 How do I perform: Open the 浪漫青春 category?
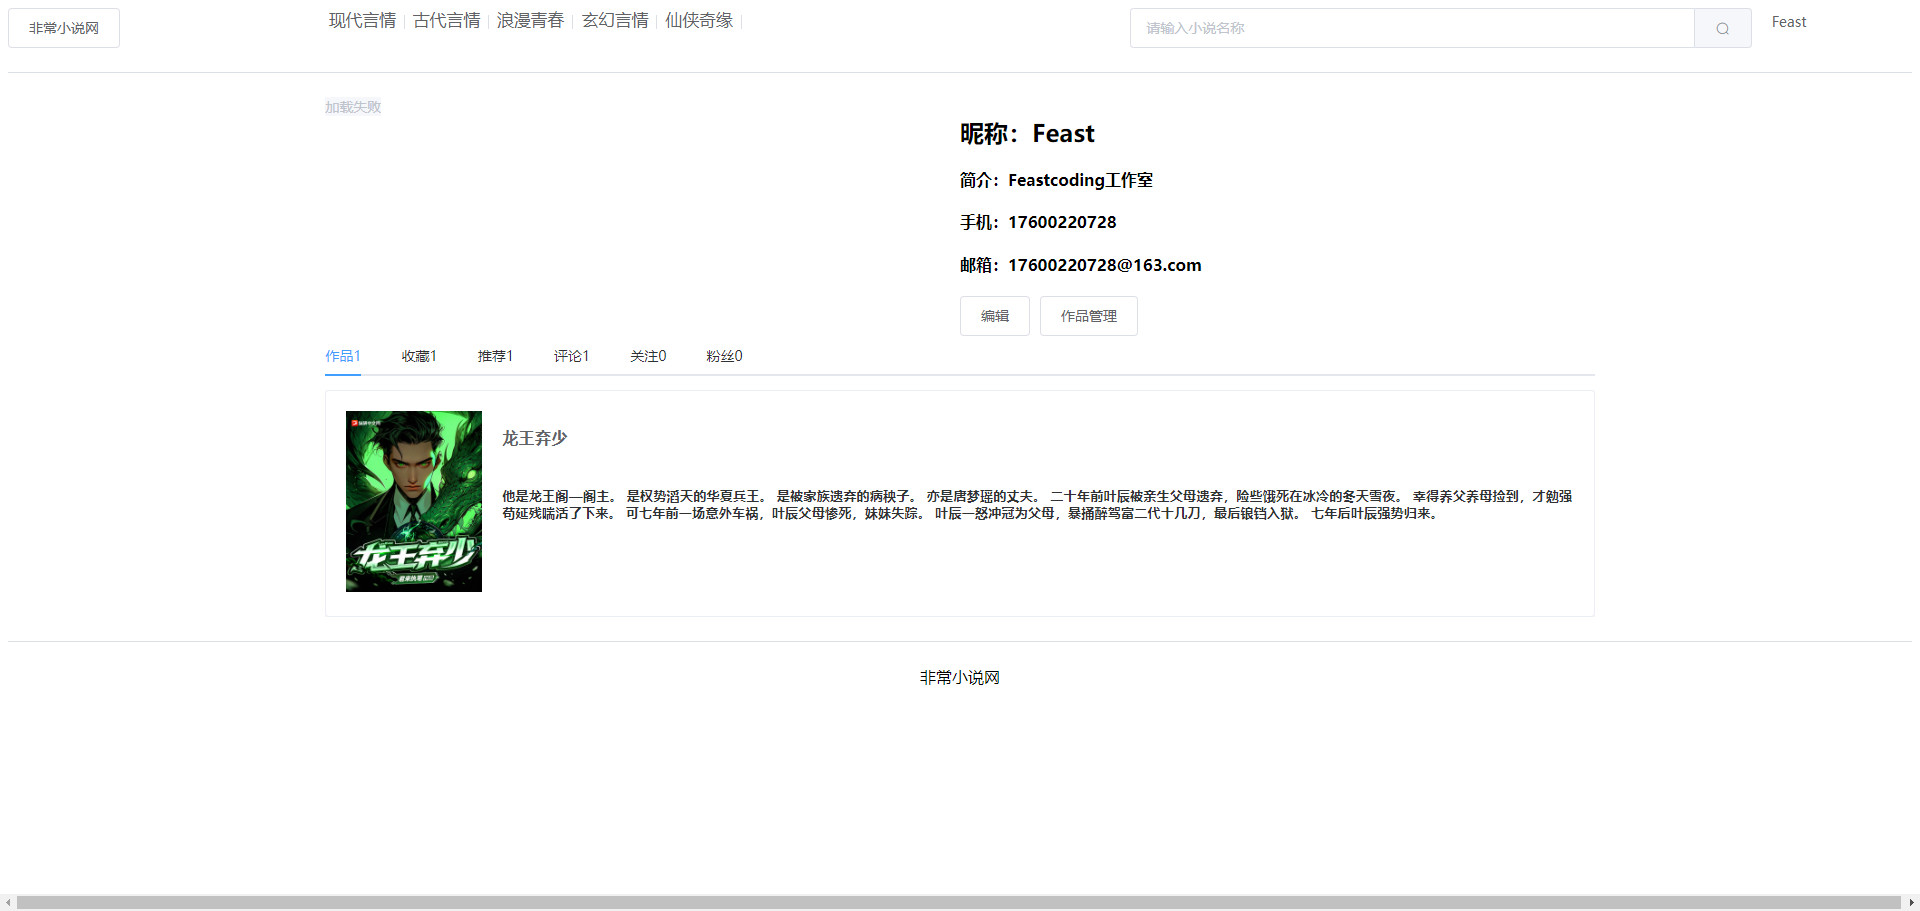[530, 21]
